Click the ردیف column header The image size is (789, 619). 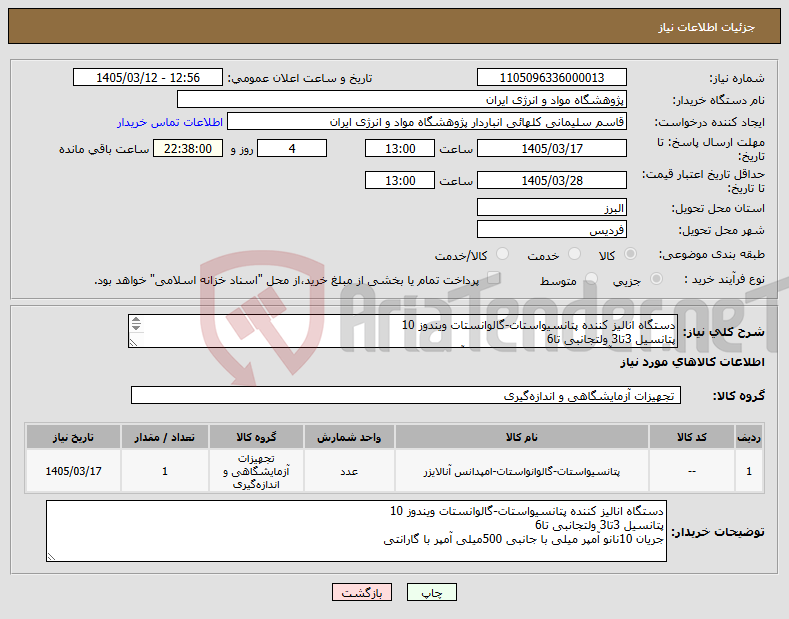pos(749,437)
